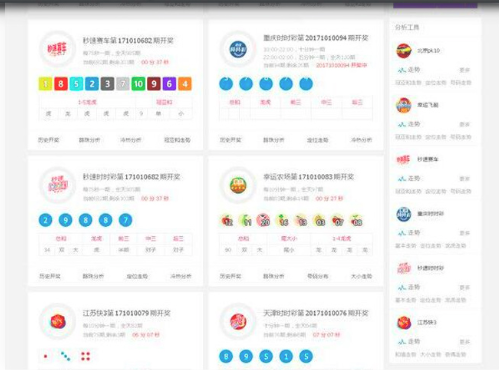499x370 pixels.
Task: Click 更多 in the sidebar 秒速时时彩 section
Action: pos(464,287)
